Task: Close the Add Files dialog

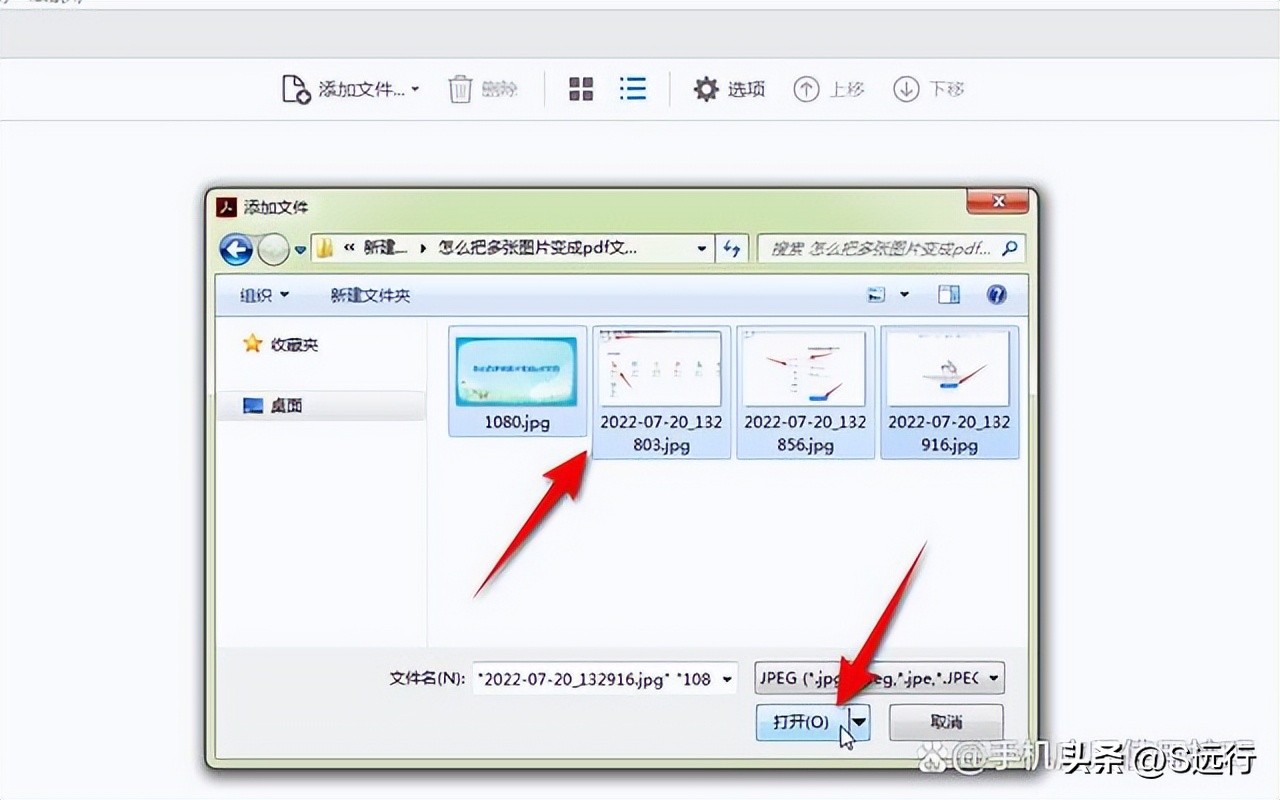Action: click(x=997, y=203)
